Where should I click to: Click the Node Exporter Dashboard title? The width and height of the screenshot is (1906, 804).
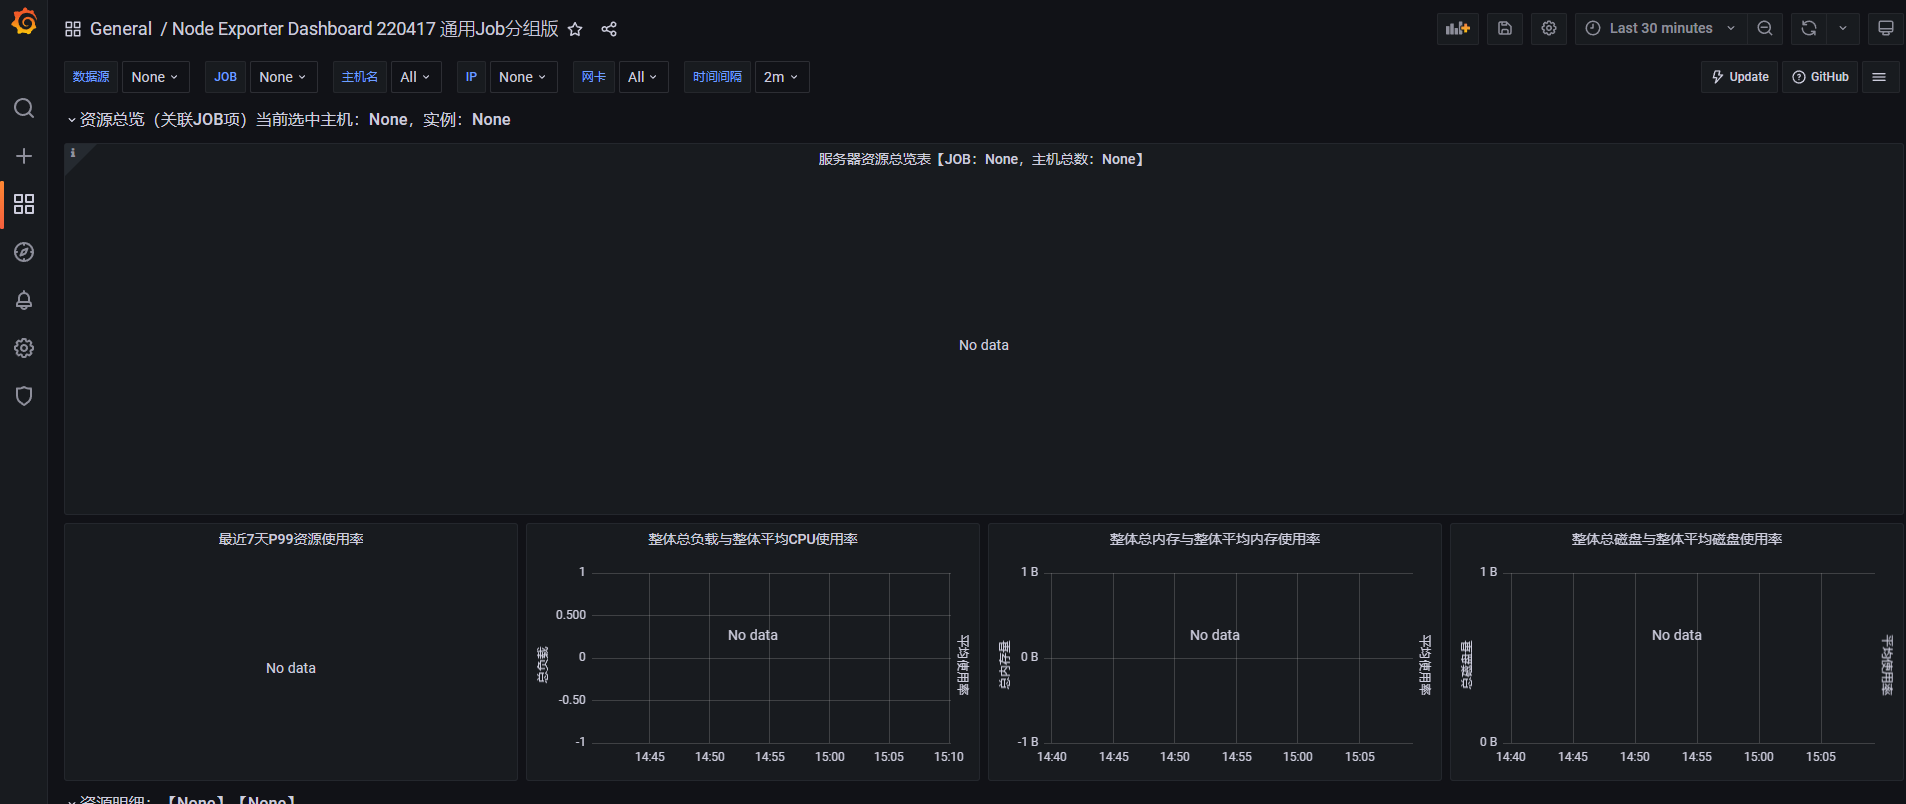(x=365, y=29)
